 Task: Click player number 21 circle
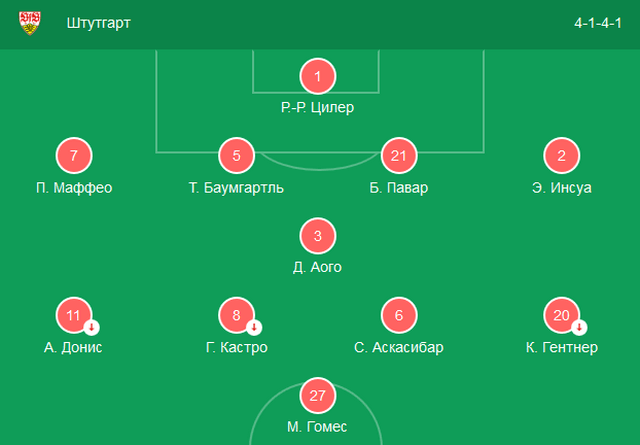[399, 156]
